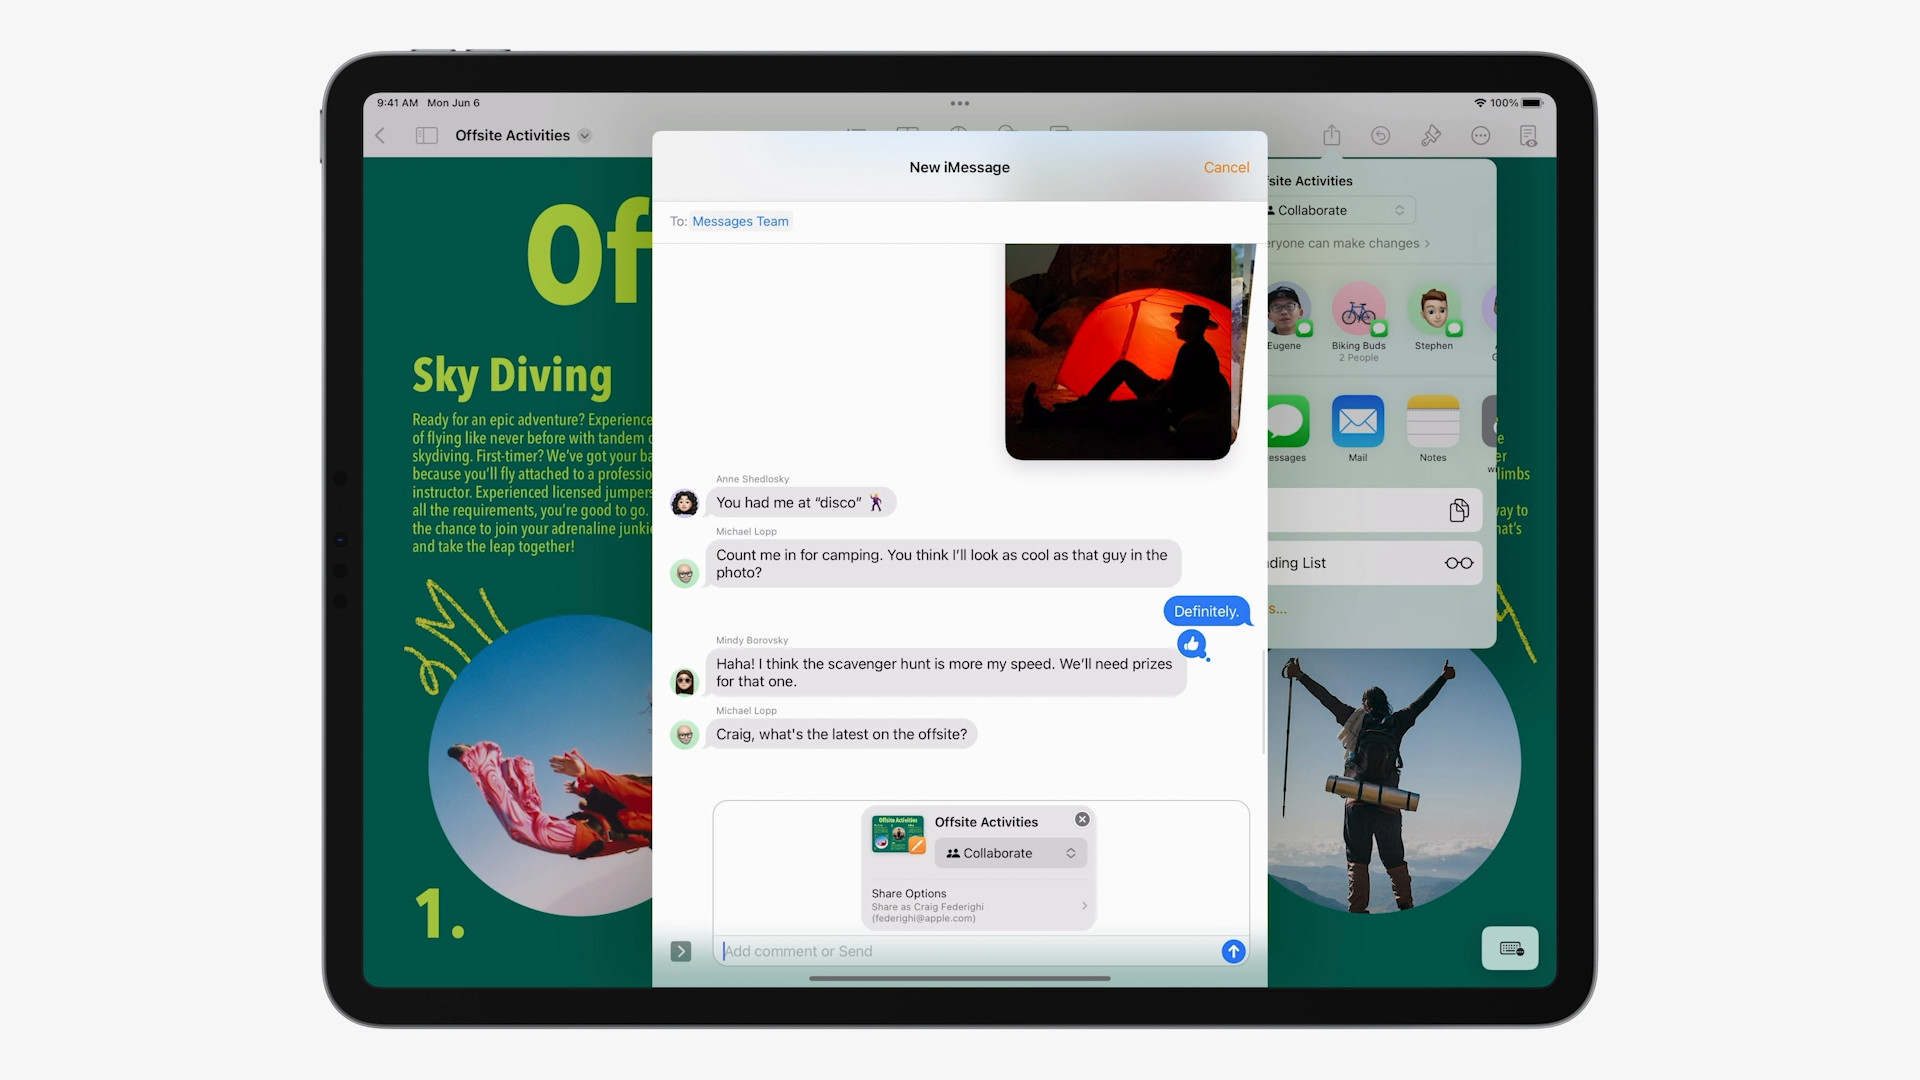The height and width of the screenshot is (1080, 1920).
Task: Tap the Copy action row icon
Action: [x=1459, y=510]
